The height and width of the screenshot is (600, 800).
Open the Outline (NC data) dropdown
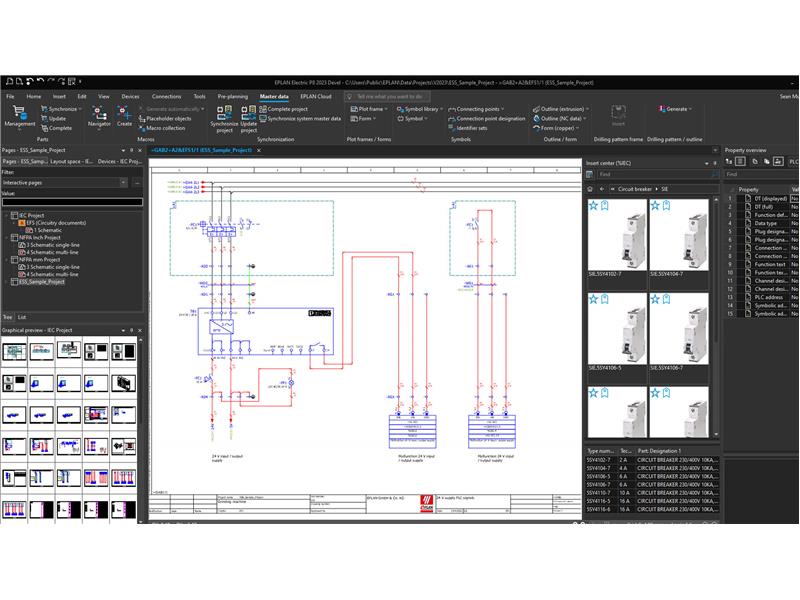(560, 118)
